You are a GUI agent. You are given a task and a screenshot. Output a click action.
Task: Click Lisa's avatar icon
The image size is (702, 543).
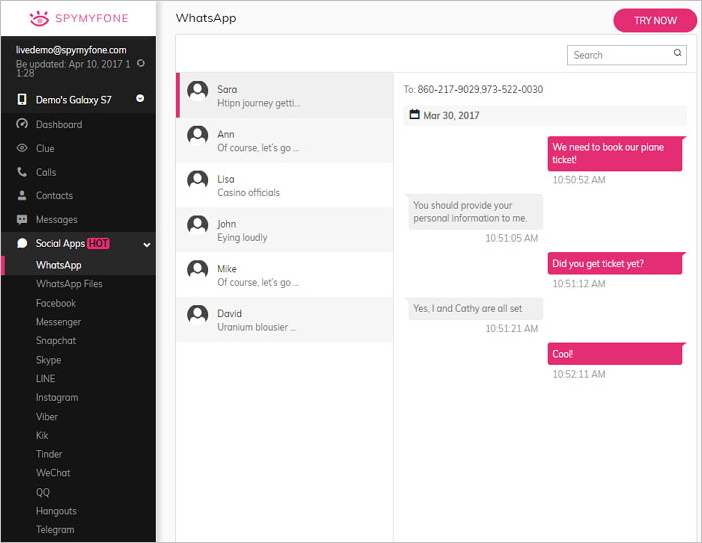(x=197, y=180)
